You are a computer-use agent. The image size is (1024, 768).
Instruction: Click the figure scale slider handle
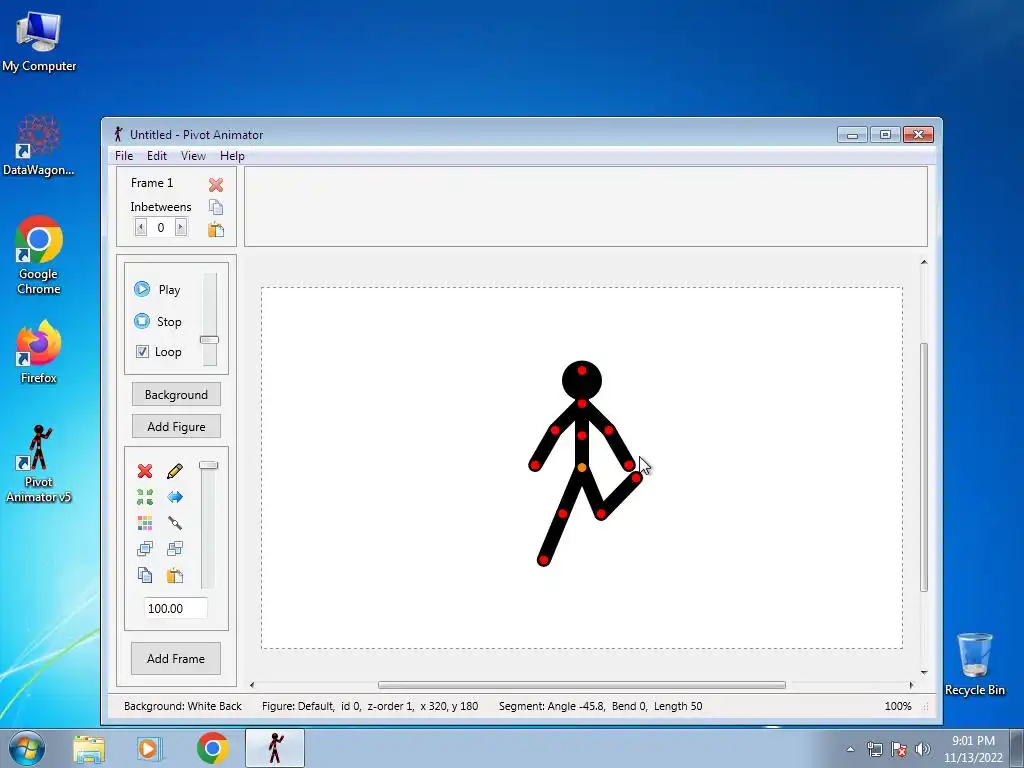pos(208,465)
